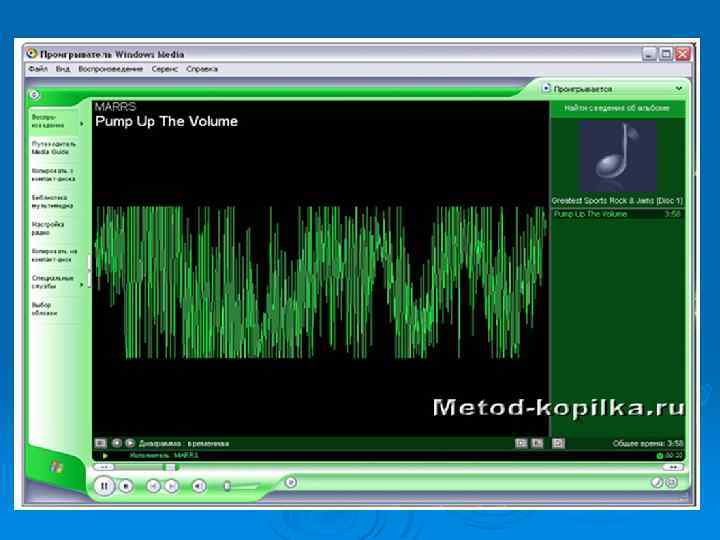Image resolution: width=720 pixels, height=540 pixels.
Task: Click the first of the two small view icons below the video
Action: click(521, 443)
